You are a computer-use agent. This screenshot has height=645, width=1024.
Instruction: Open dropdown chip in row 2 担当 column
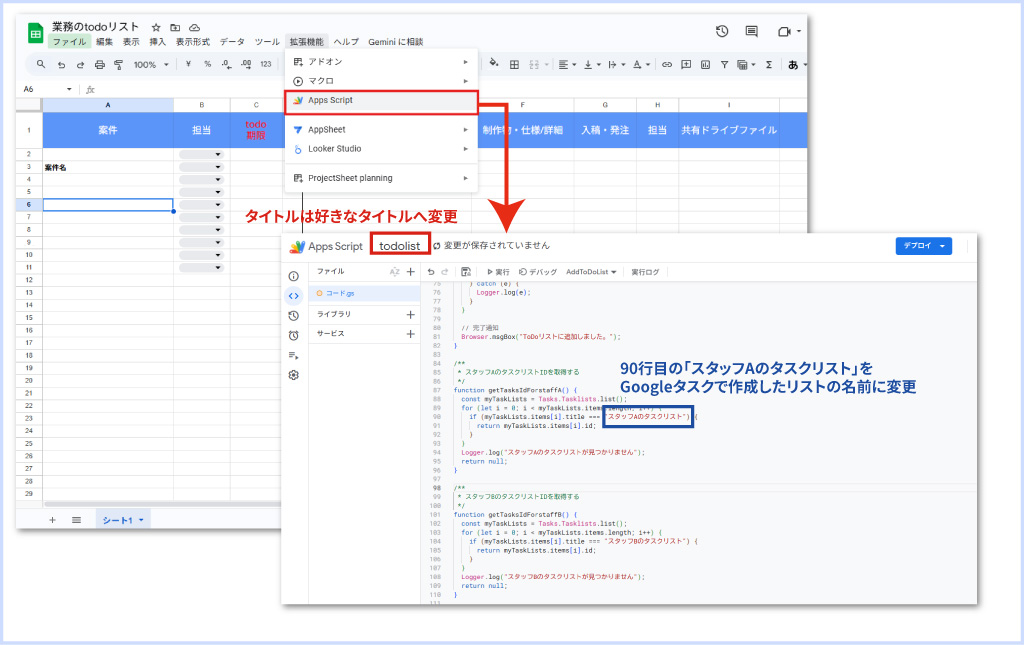(201, 154)
